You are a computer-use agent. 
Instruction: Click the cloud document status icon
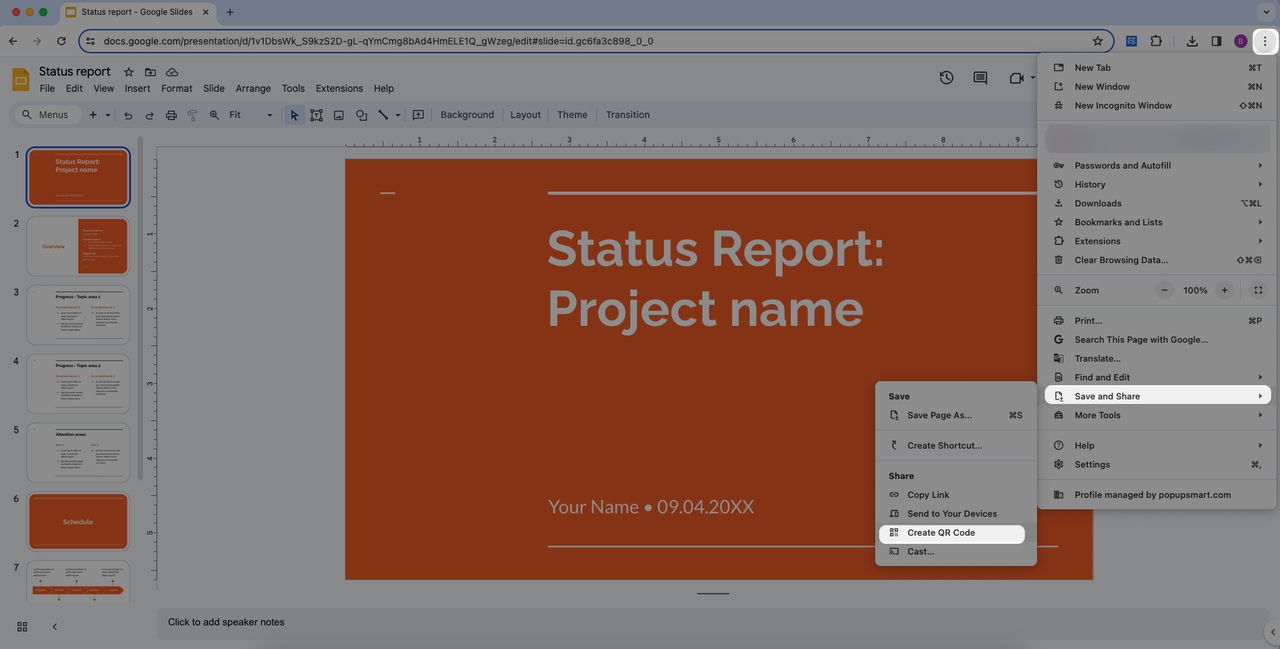[x=172, y=72]
